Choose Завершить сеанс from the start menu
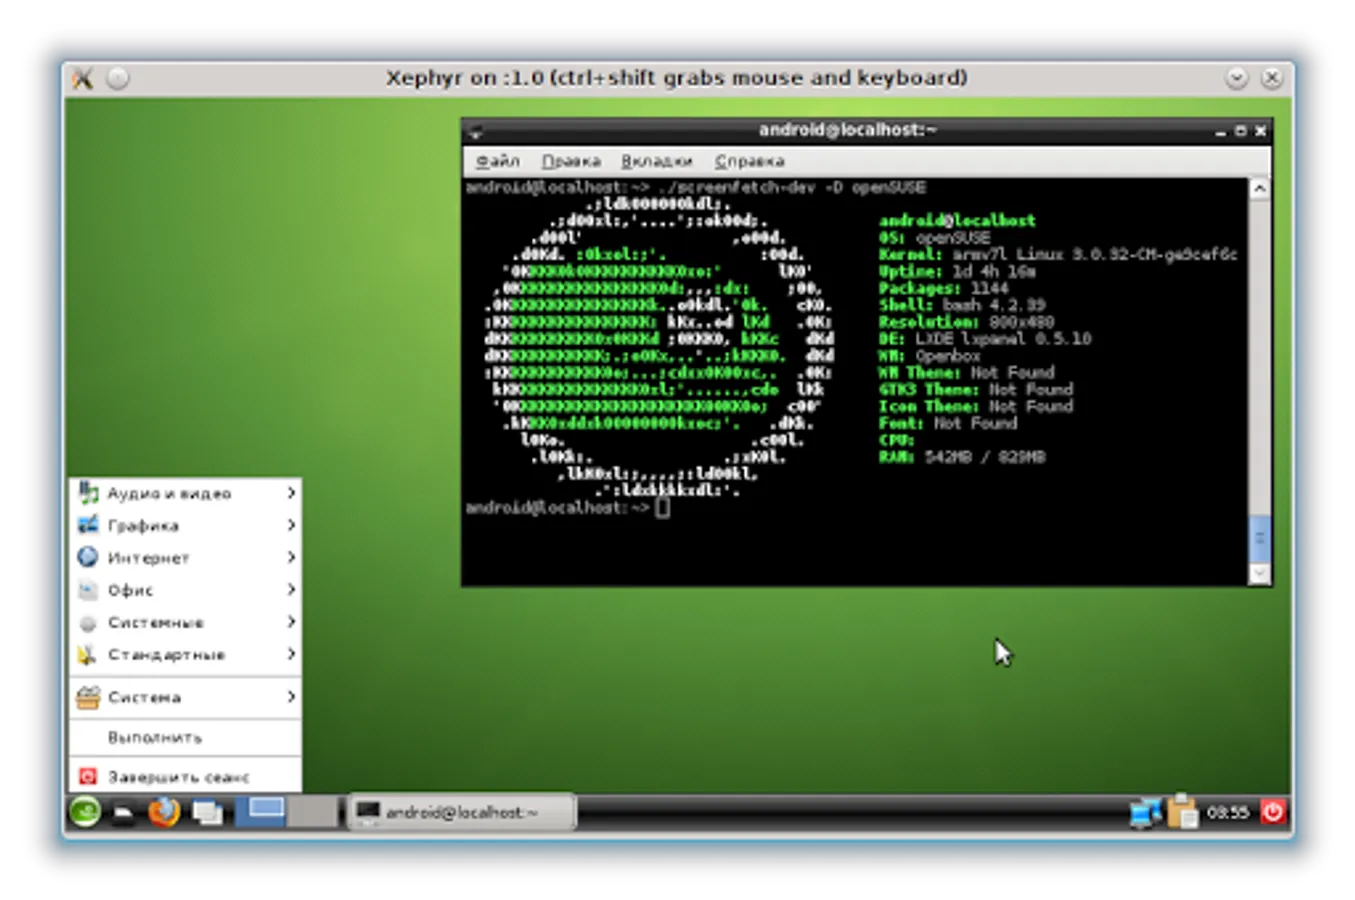The image size is (1355, 900). point(186,776)
